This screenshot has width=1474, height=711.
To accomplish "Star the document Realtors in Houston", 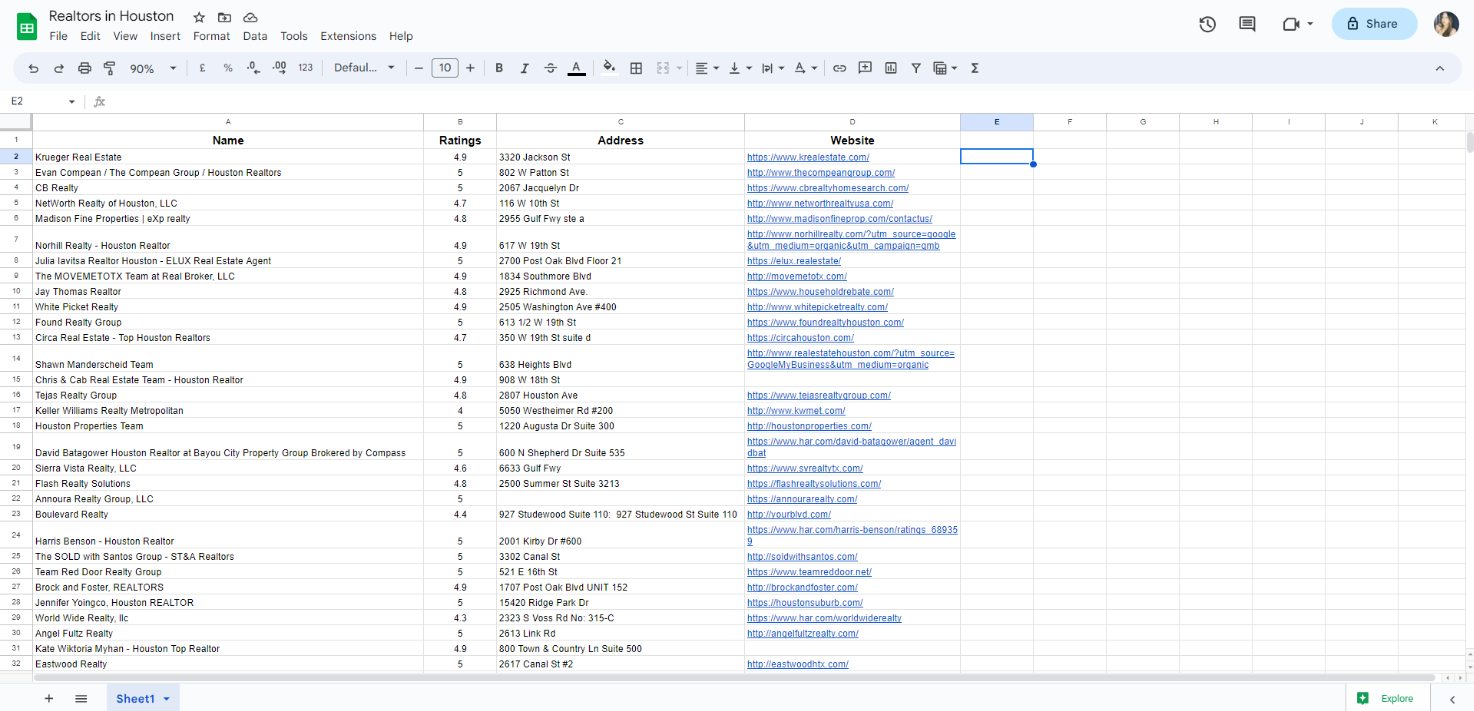I will tap(199, 18).
